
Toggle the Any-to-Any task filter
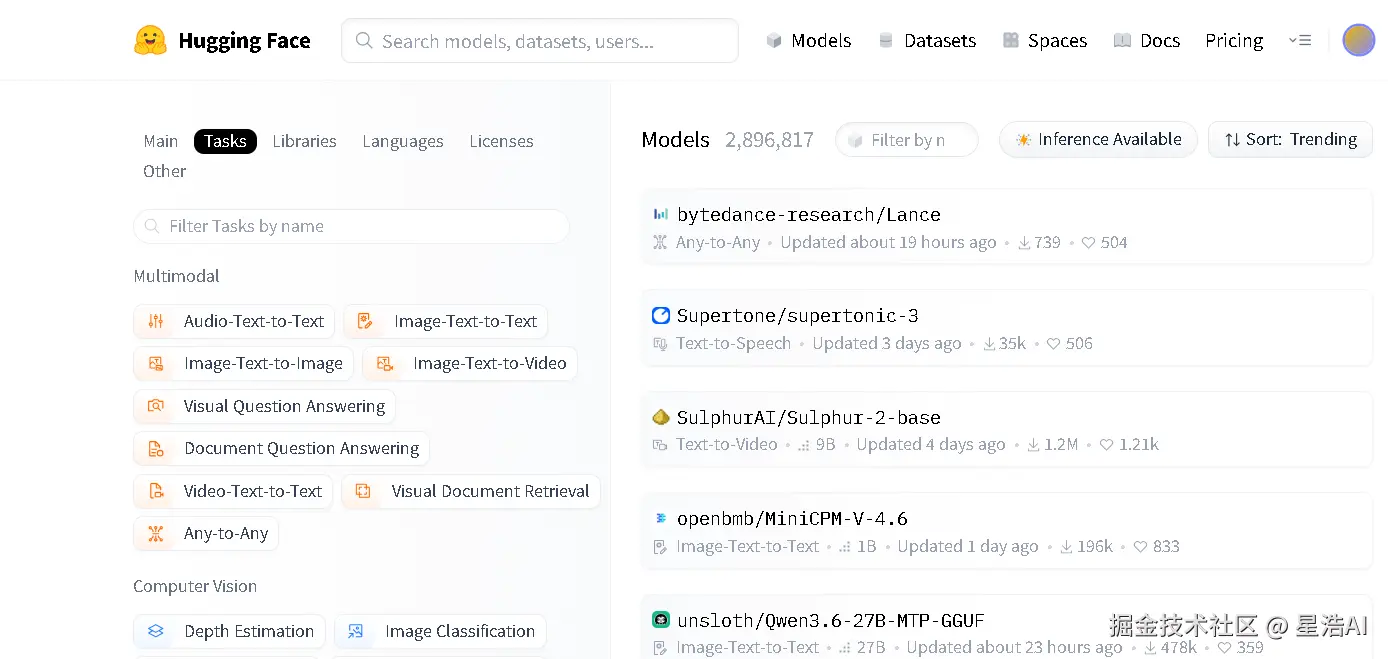(x=206, y=534)
